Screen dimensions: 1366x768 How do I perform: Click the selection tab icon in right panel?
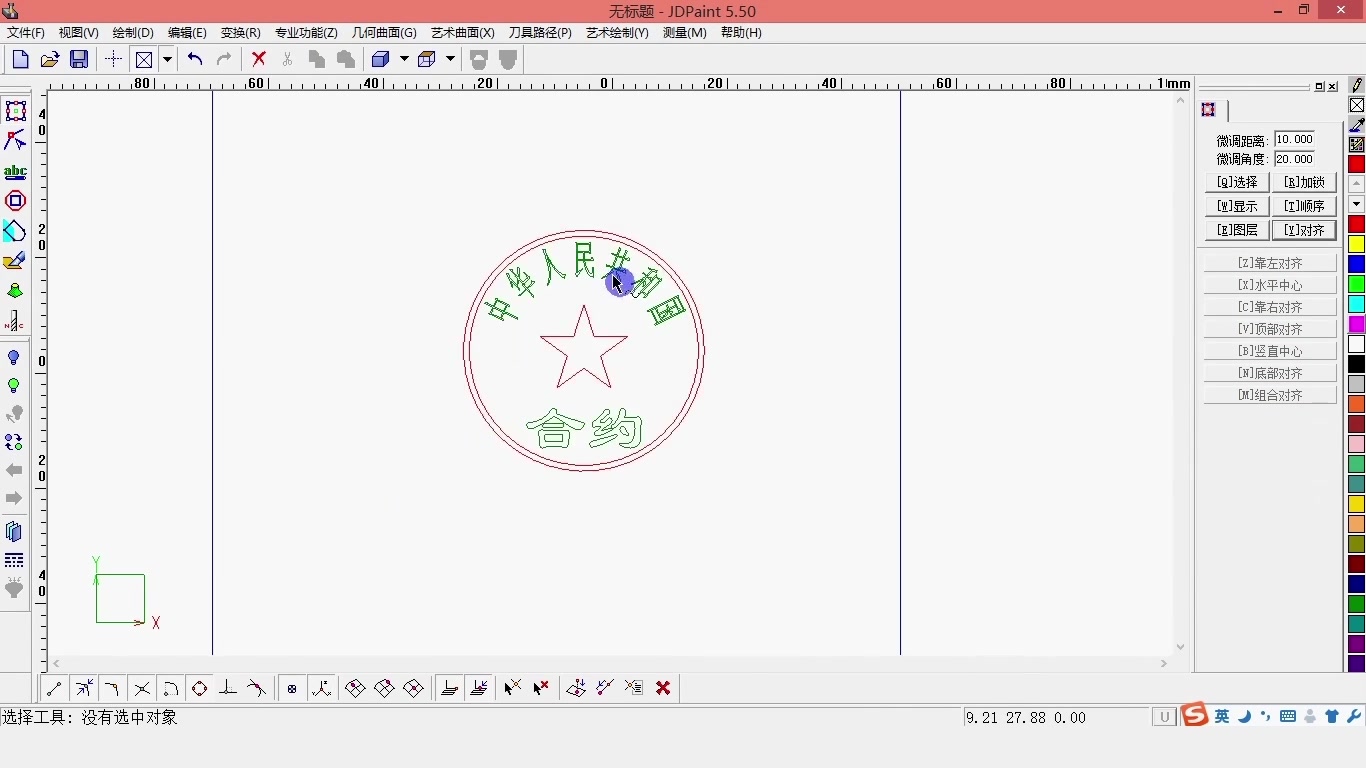1209,110
